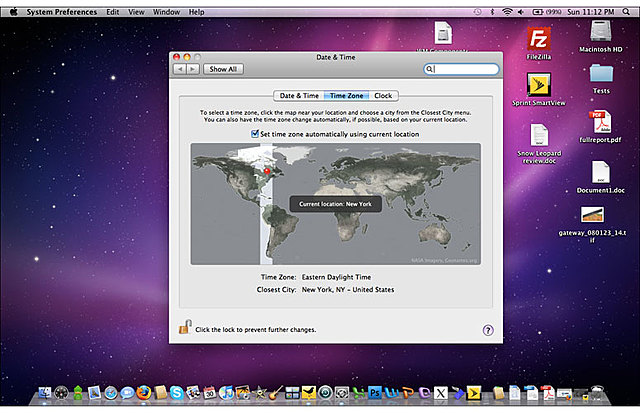Click the volume menu bar icon
This screenshot has width=640, height=413.
click(520, 12)
